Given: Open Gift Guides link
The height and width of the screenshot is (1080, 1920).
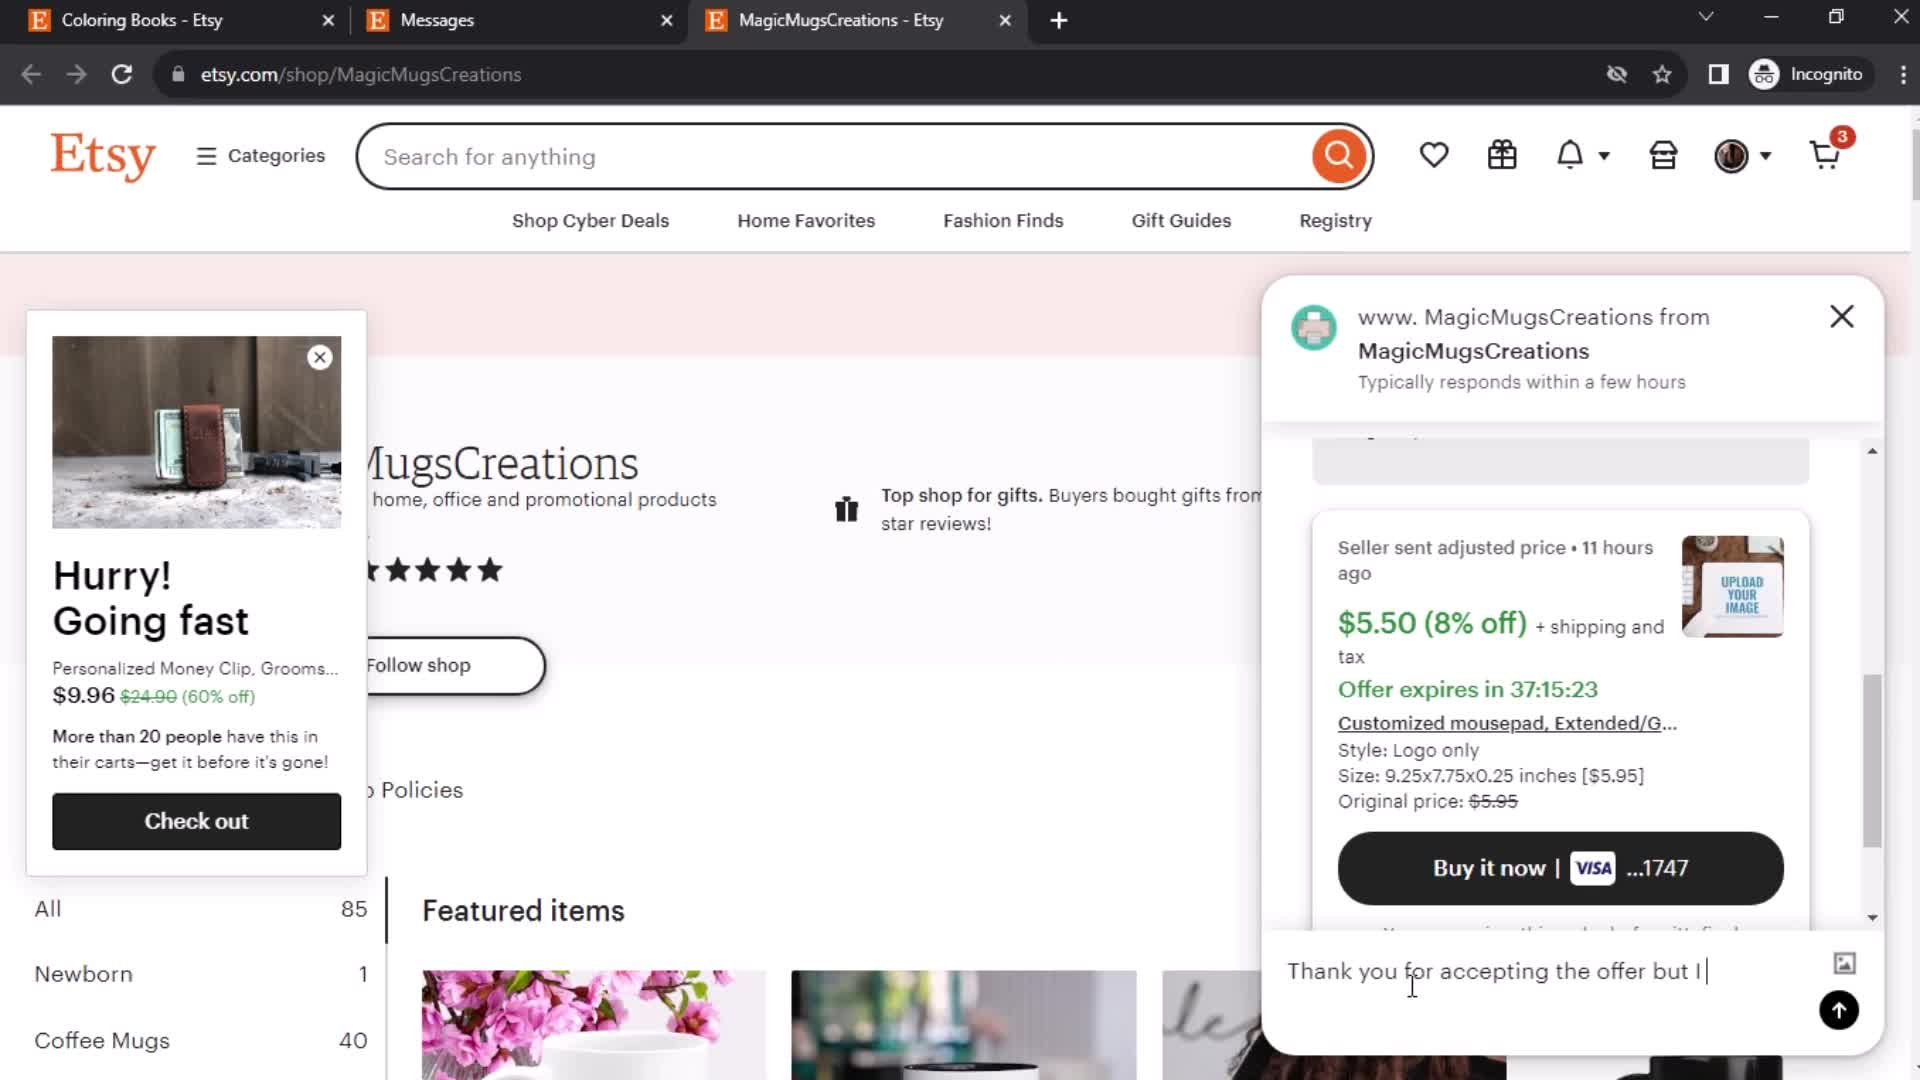Looking at the screenshot, I should point(1181,221).
